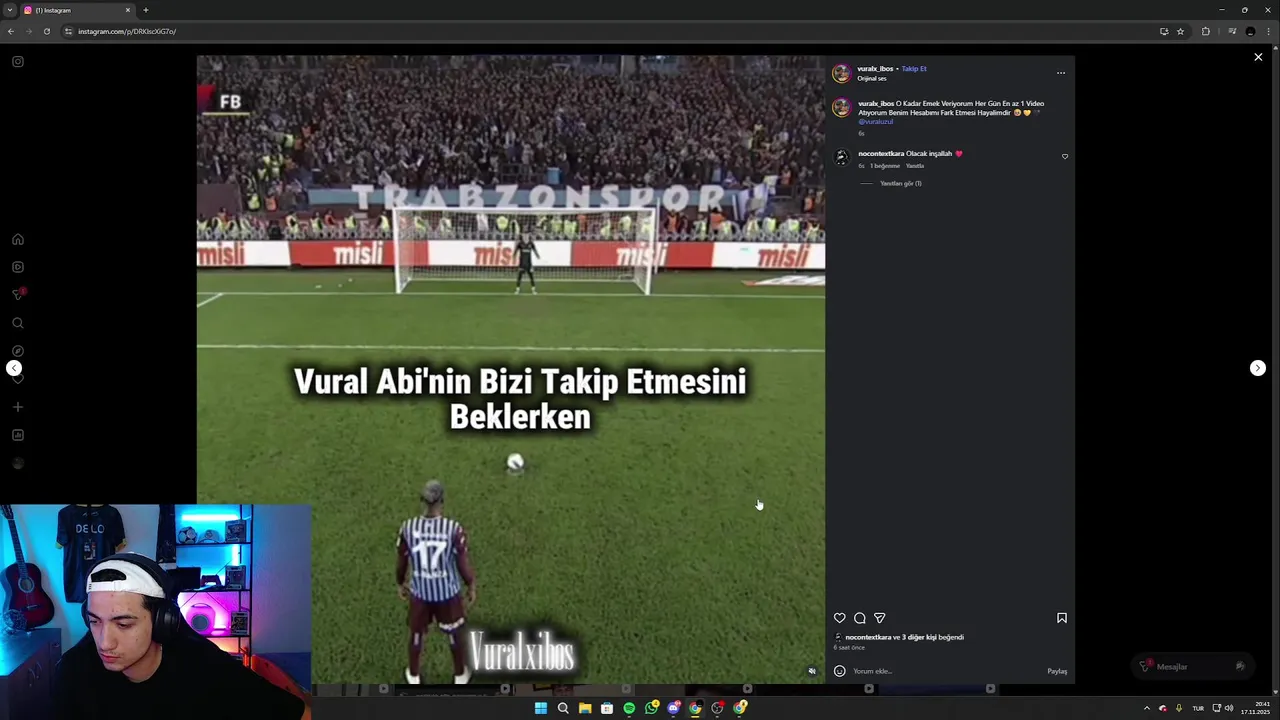This screenshot has height=720, width=1280.
Task: Click Takip Et to follow vuralx_ibos
Action: point(914,69)
